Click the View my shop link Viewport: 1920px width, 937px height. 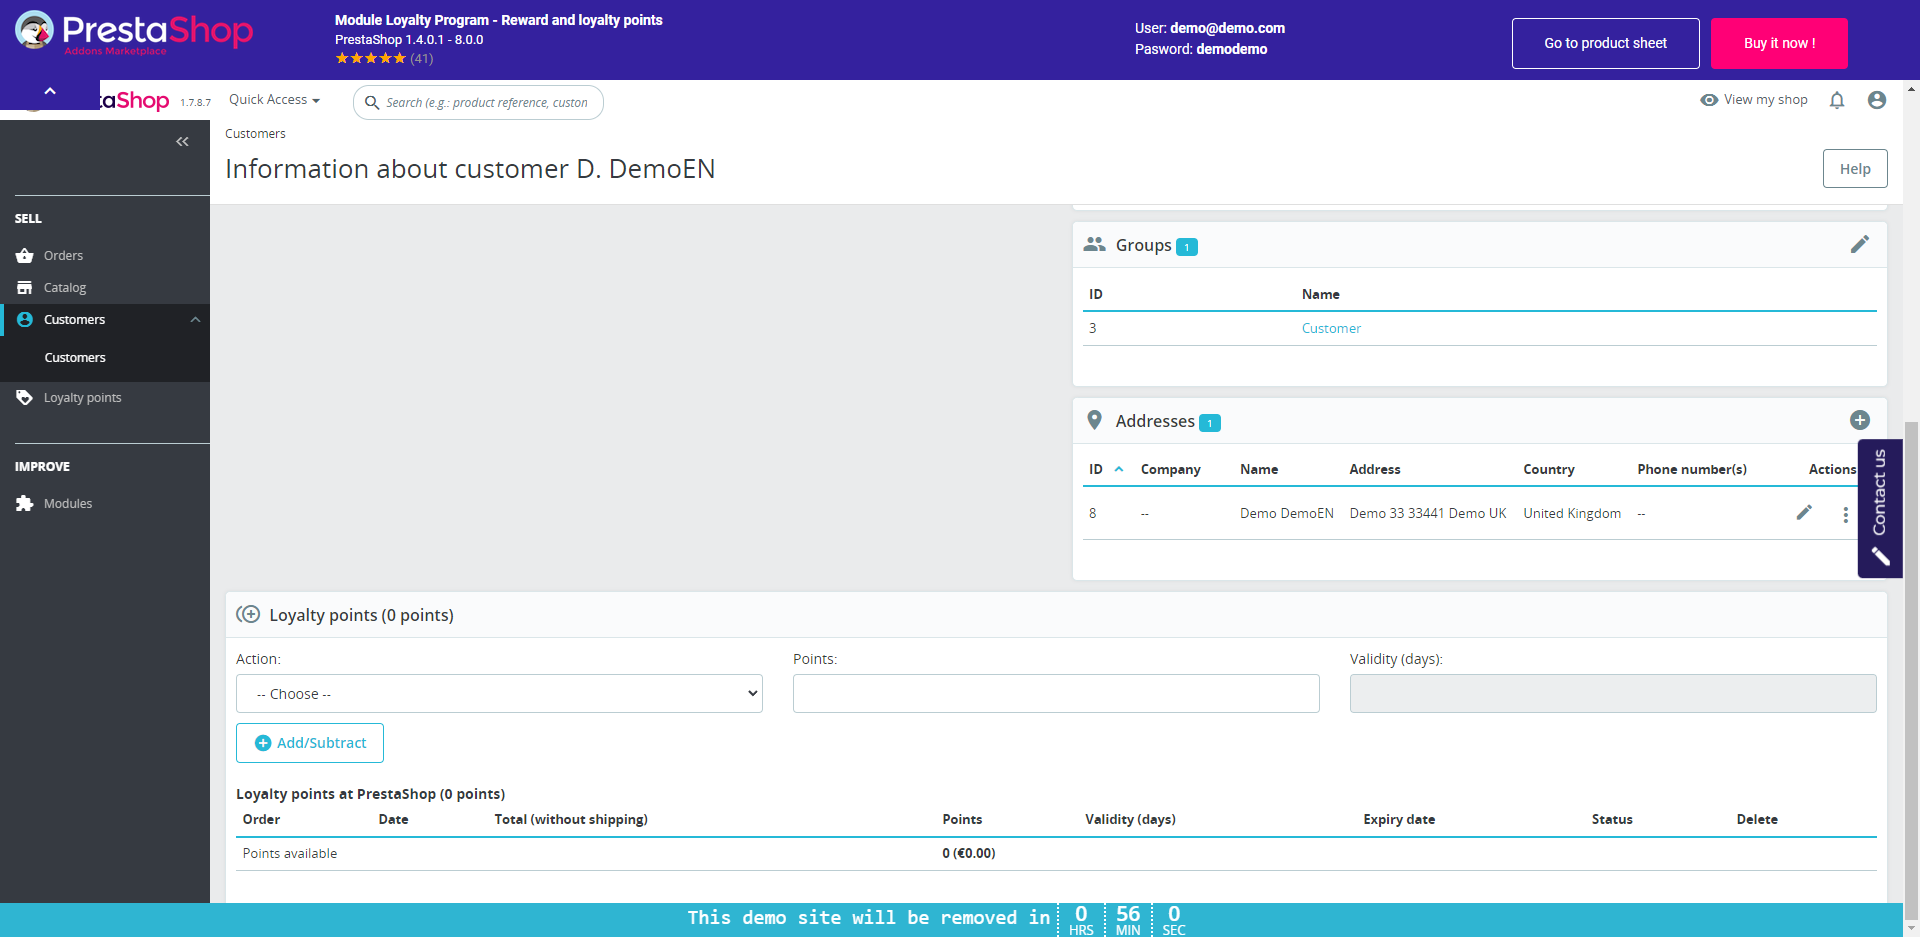(1766, 100)
